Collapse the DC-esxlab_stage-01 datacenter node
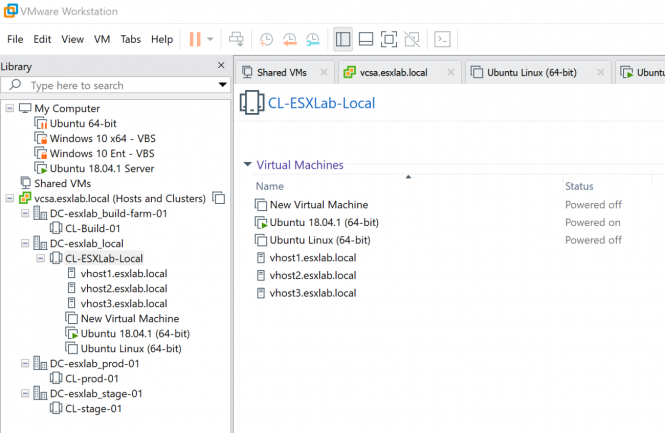Viewport: 665px width, 433px height. tap(25, 394)
